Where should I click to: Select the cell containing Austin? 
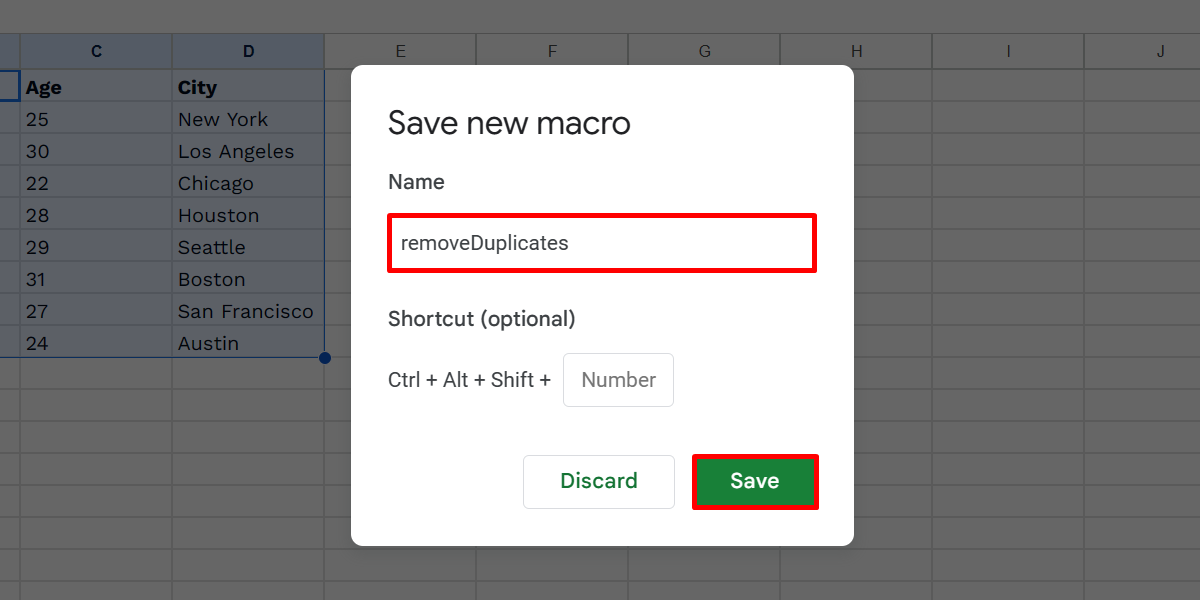pos(247,343)
